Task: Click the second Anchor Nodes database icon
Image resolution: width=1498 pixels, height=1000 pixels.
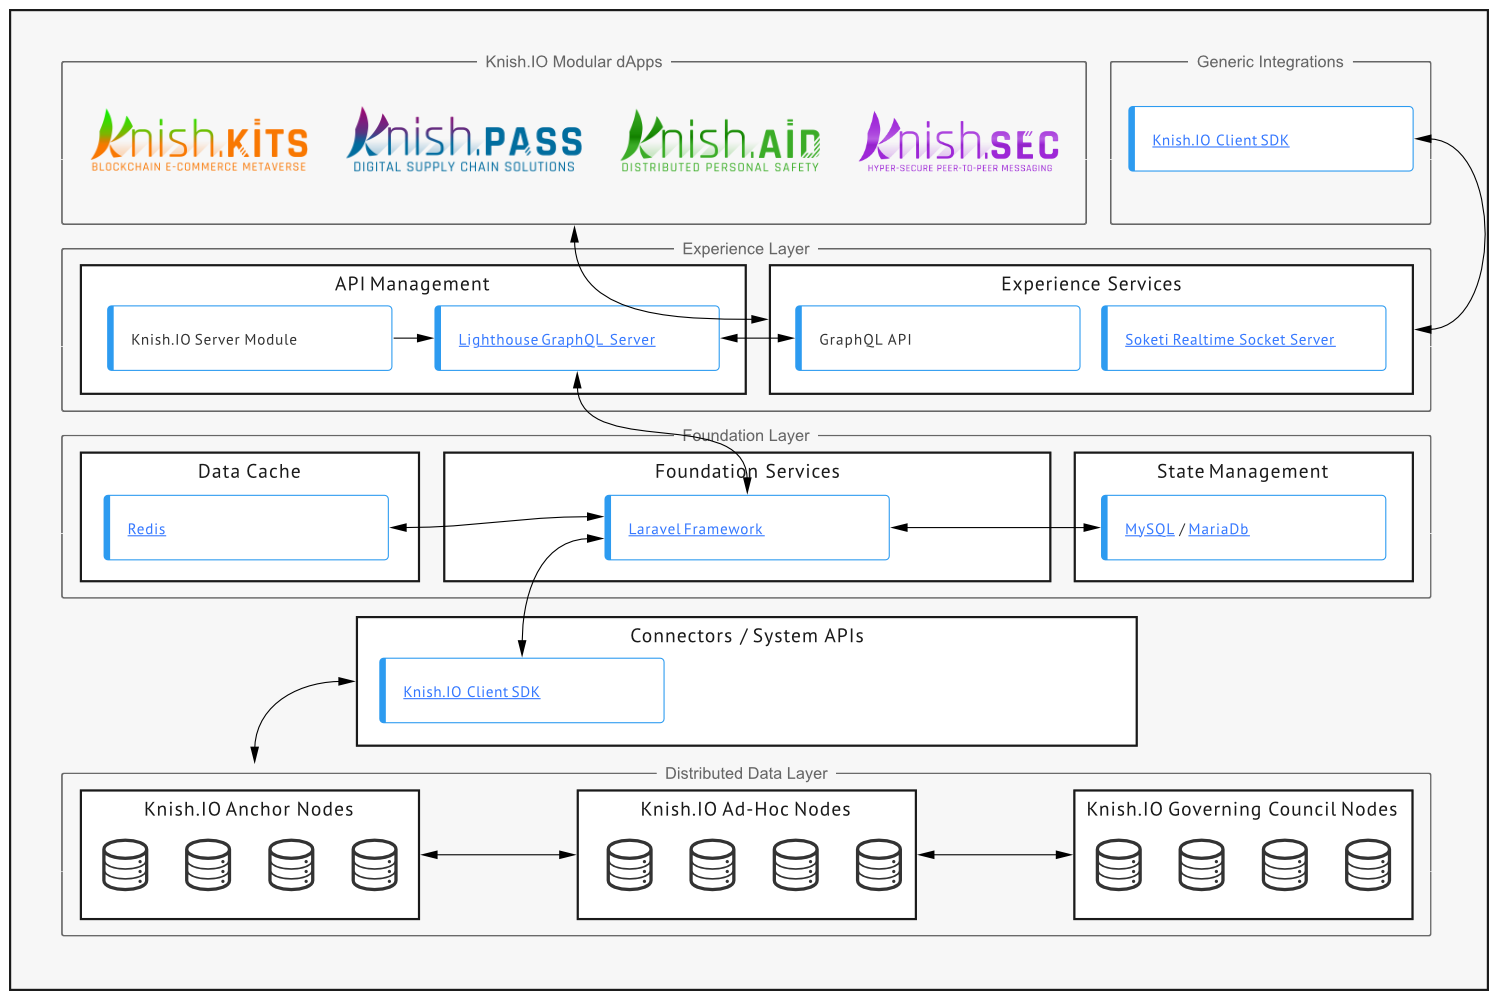Action: pyautogui.click(x=208, y=865)
